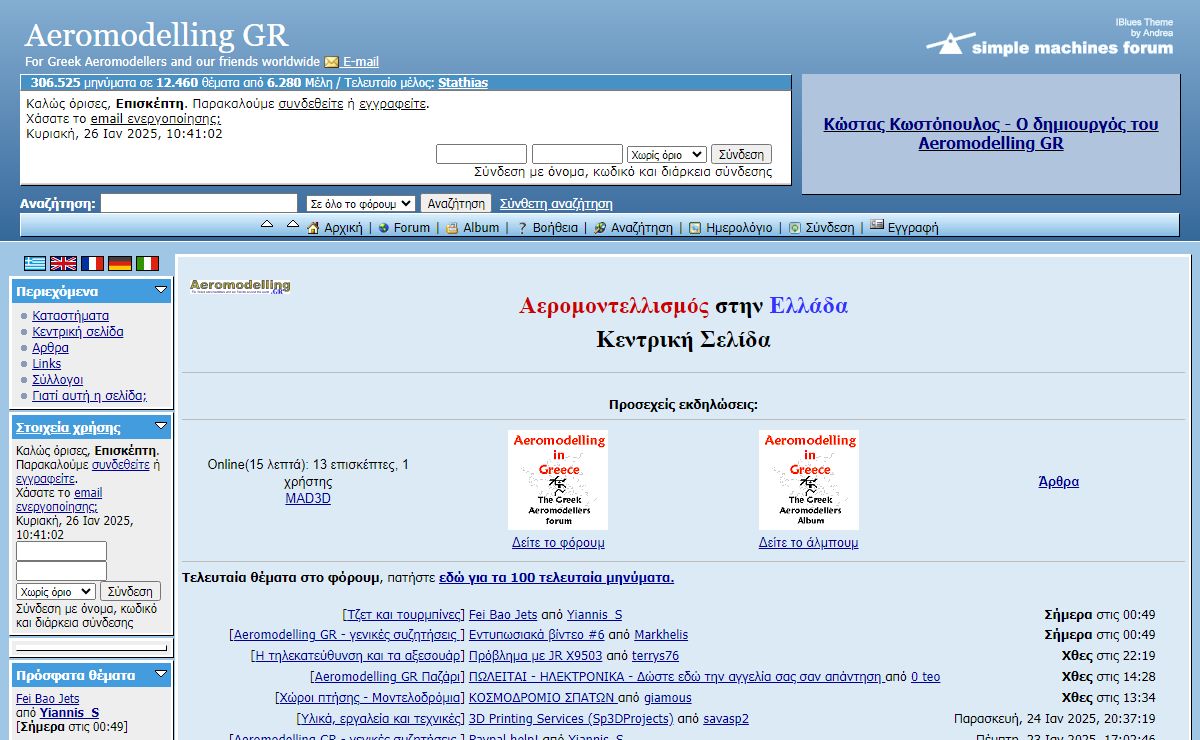Open Links in the Περιεχόμενα list
Image resolution: width=1200 pixels, height=740 pixels.
(47, 364)
